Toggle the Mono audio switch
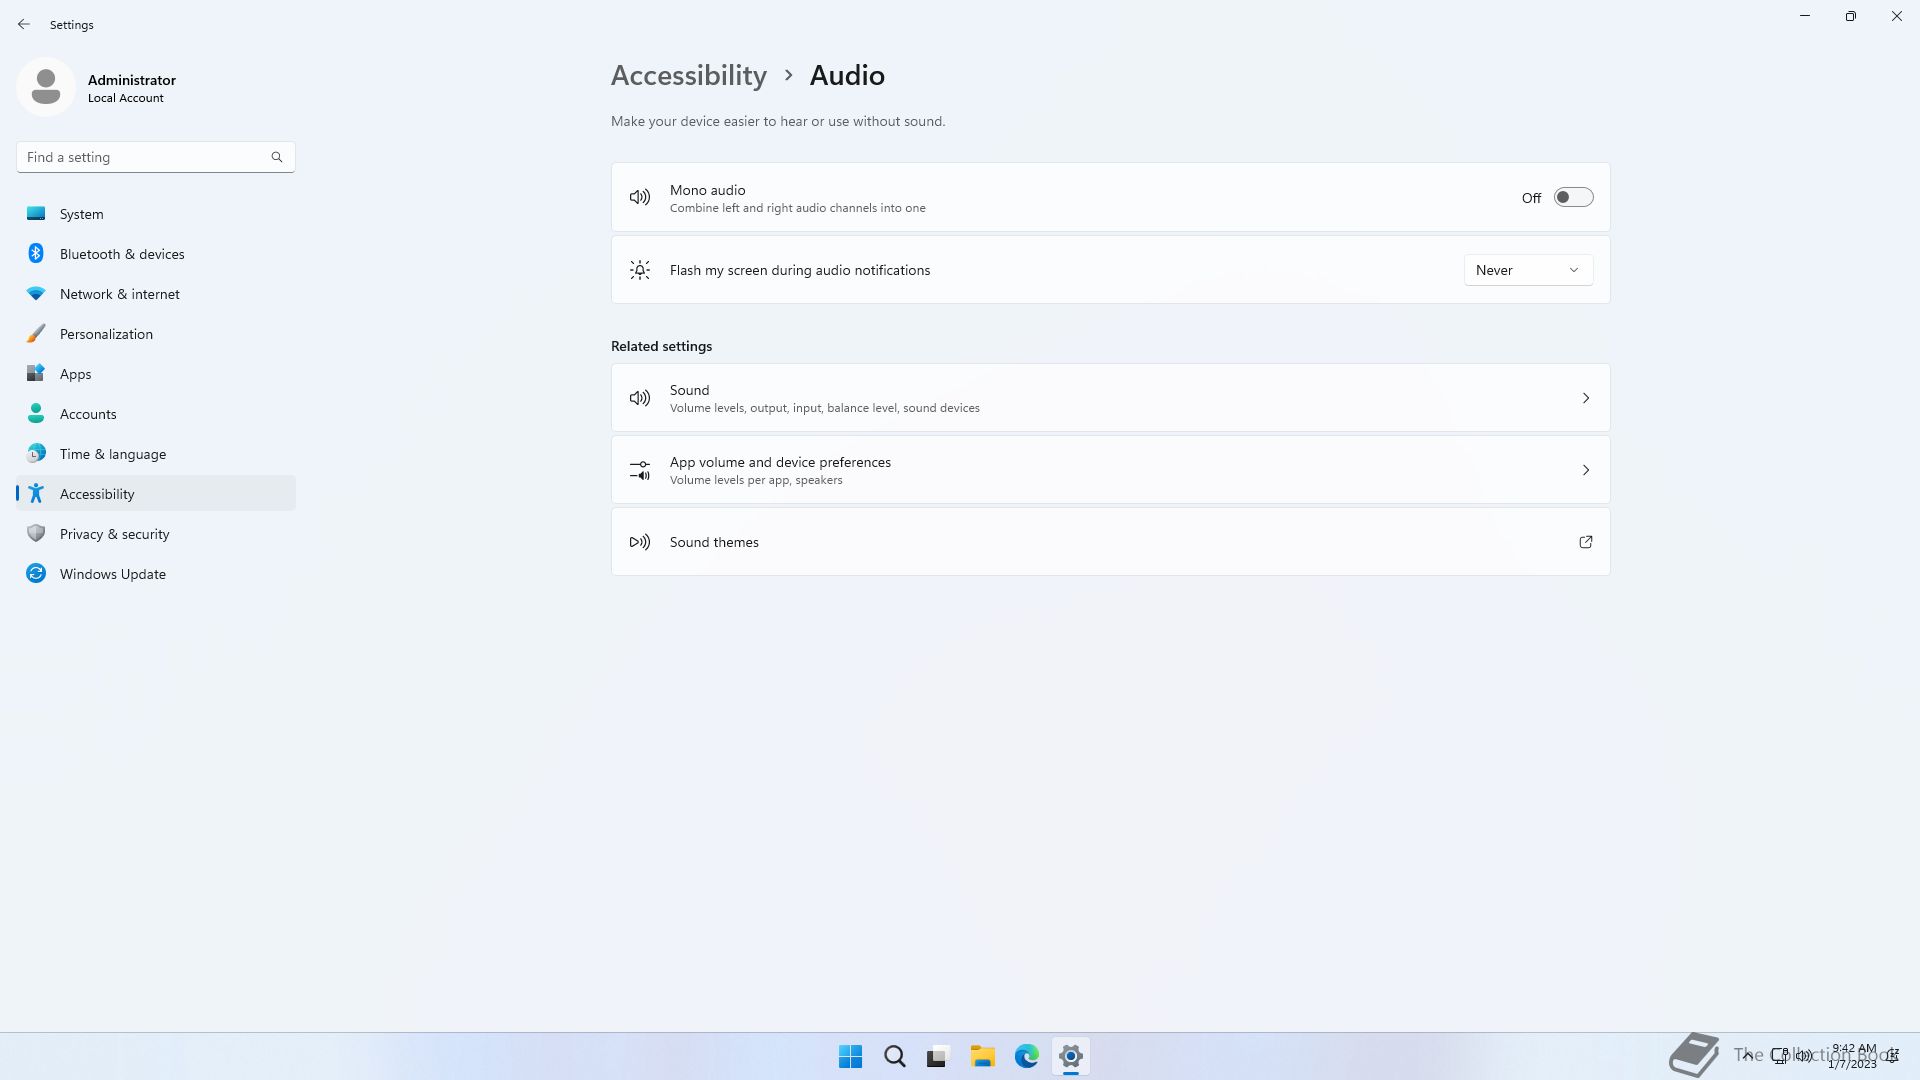Image resolution: width=1920 pixels, height=1080 pixels. pyautogui.click(x=1573, y=198)
